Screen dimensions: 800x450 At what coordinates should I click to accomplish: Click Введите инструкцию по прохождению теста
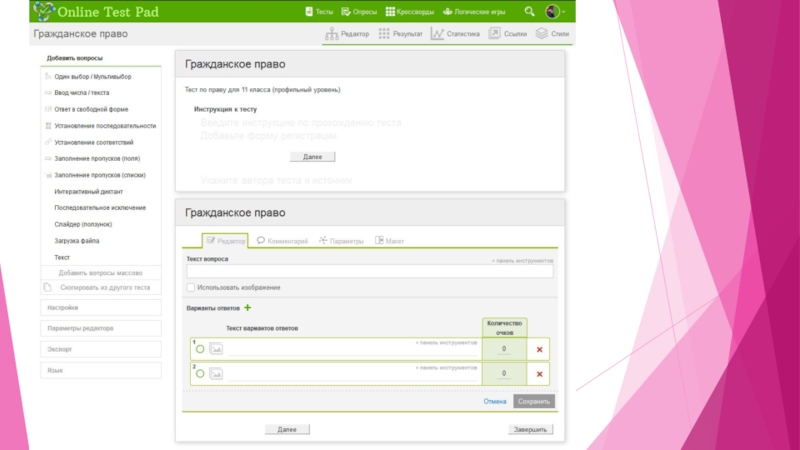pos(301,122)
